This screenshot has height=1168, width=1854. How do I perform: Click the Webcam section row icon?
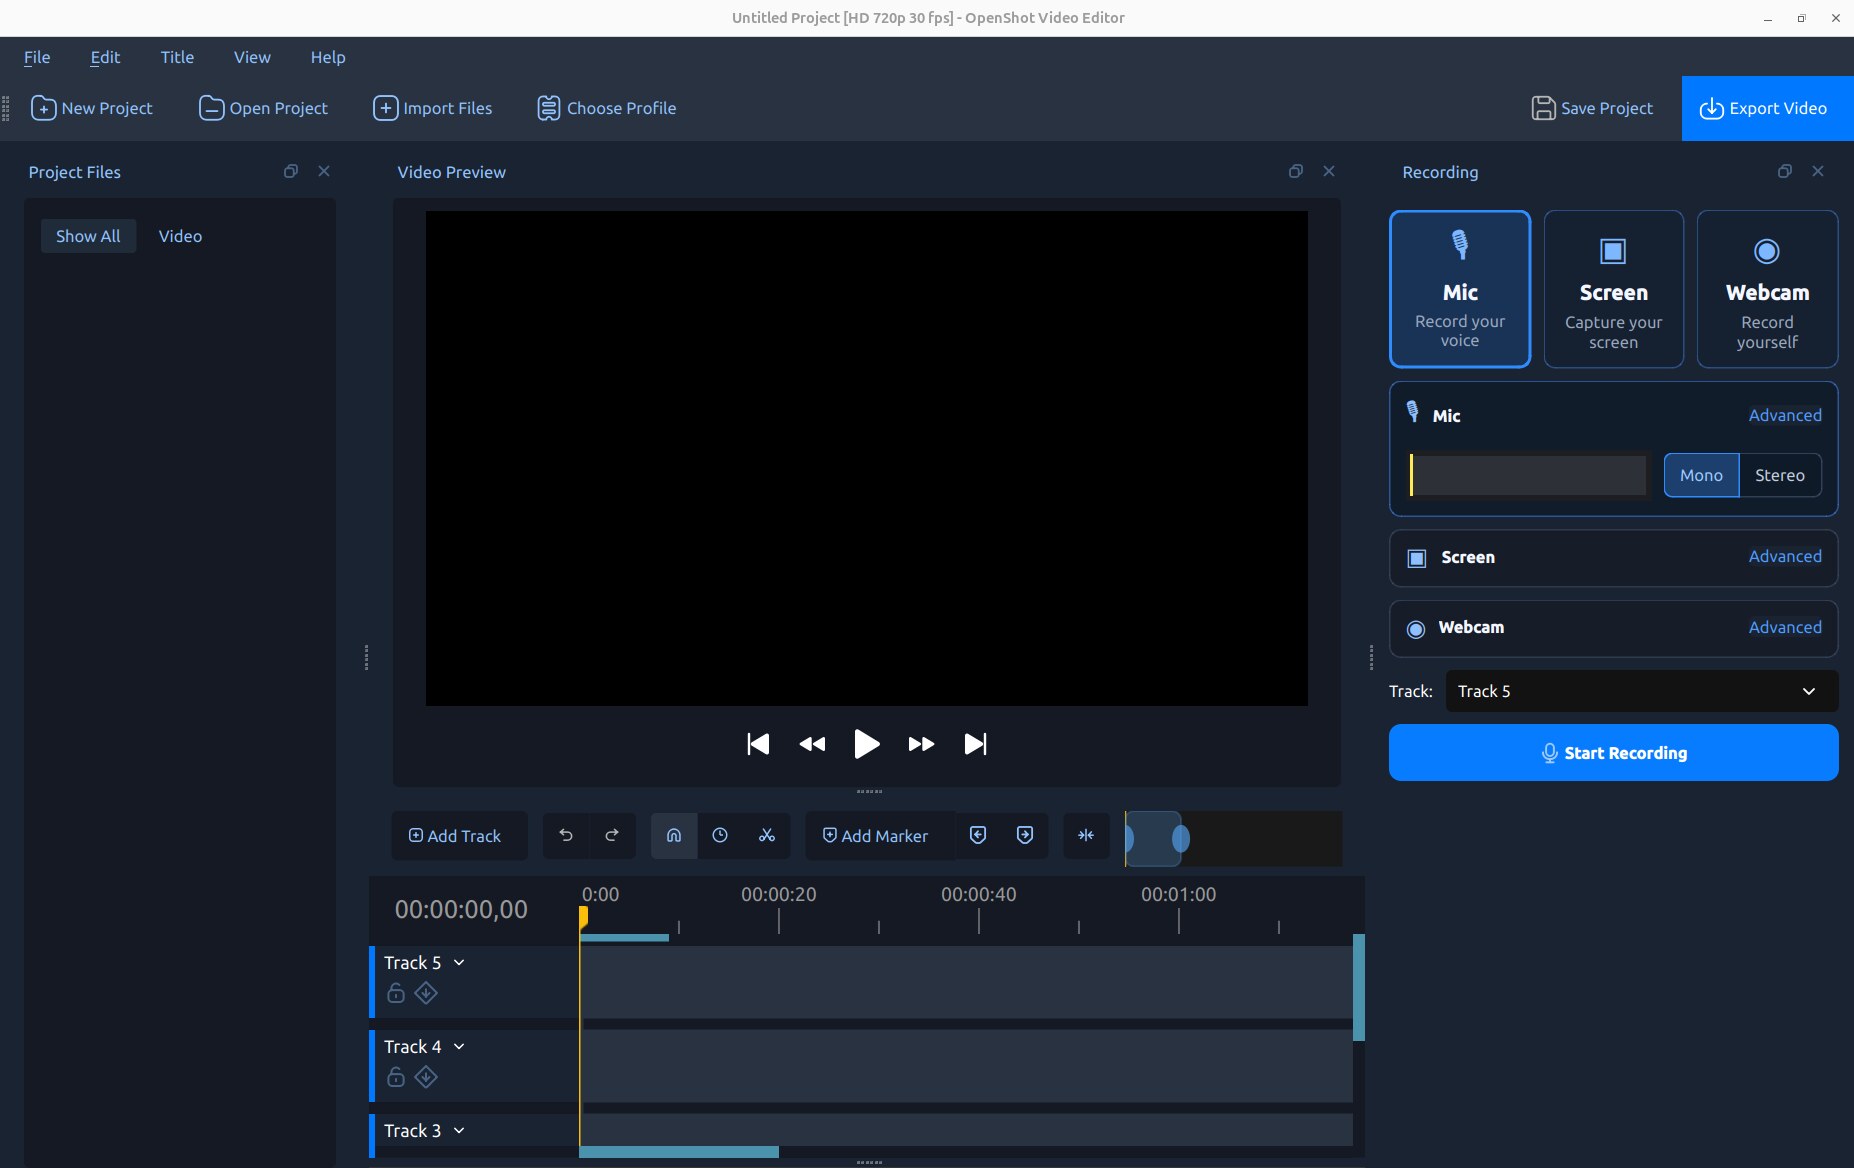point(1416,629)
